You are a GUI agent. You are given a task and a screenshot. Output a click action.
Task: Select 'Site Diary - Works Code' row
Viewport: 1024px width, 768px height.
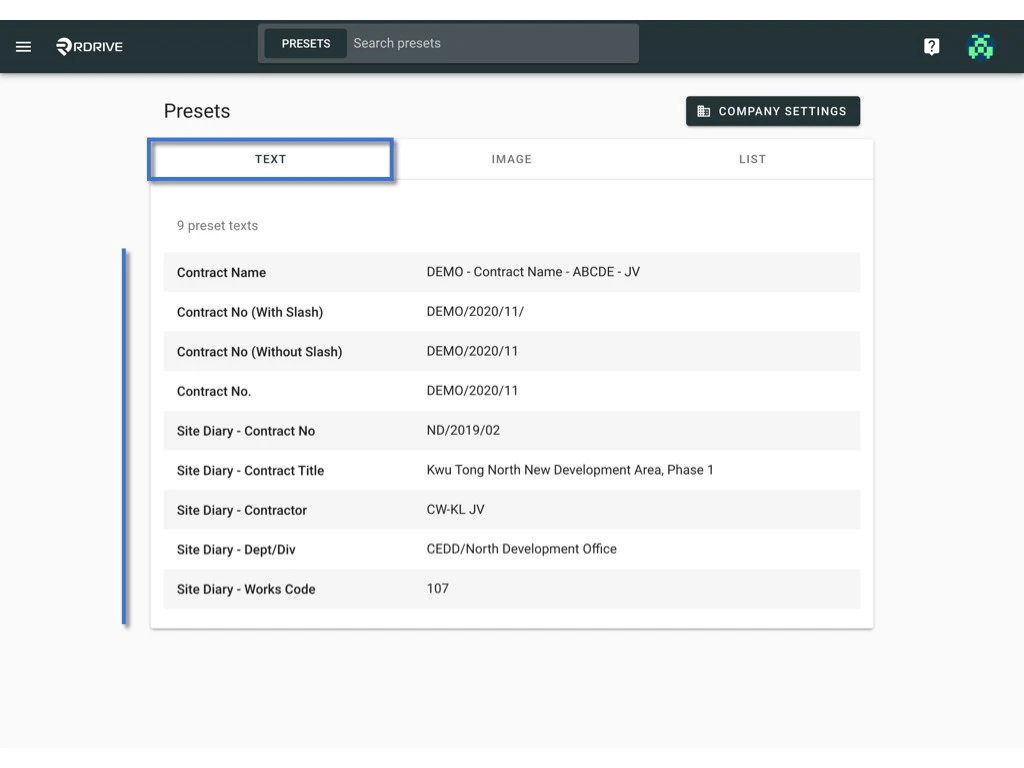511,589
